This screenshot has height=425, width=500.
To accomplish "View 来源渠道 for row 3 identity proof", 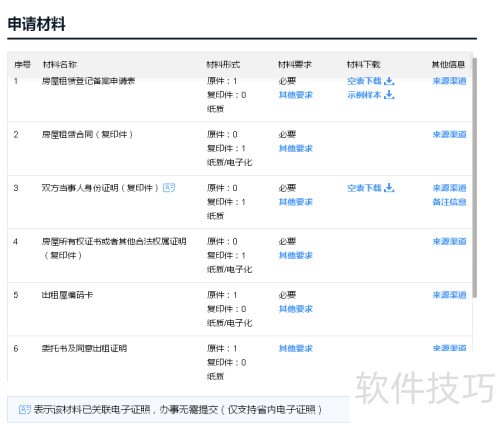I will [449, 188].
